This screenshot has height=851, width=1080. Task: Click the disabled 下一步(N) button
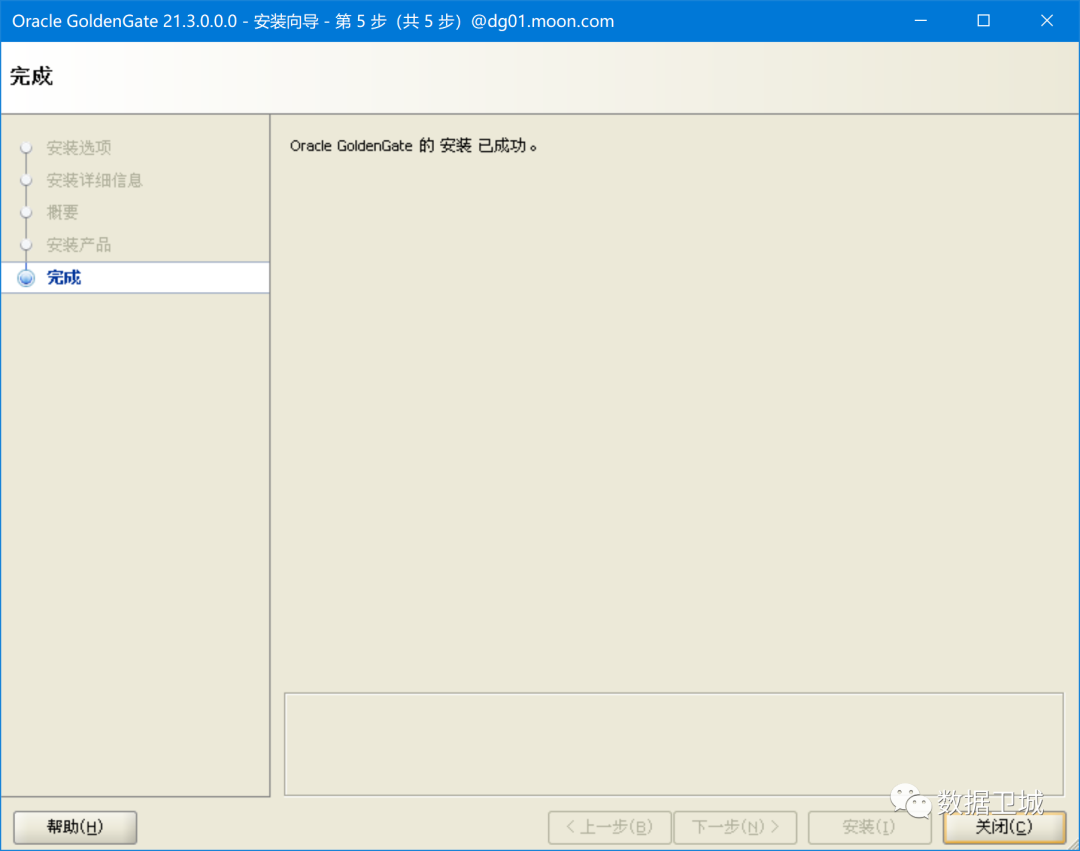(735, 826)
